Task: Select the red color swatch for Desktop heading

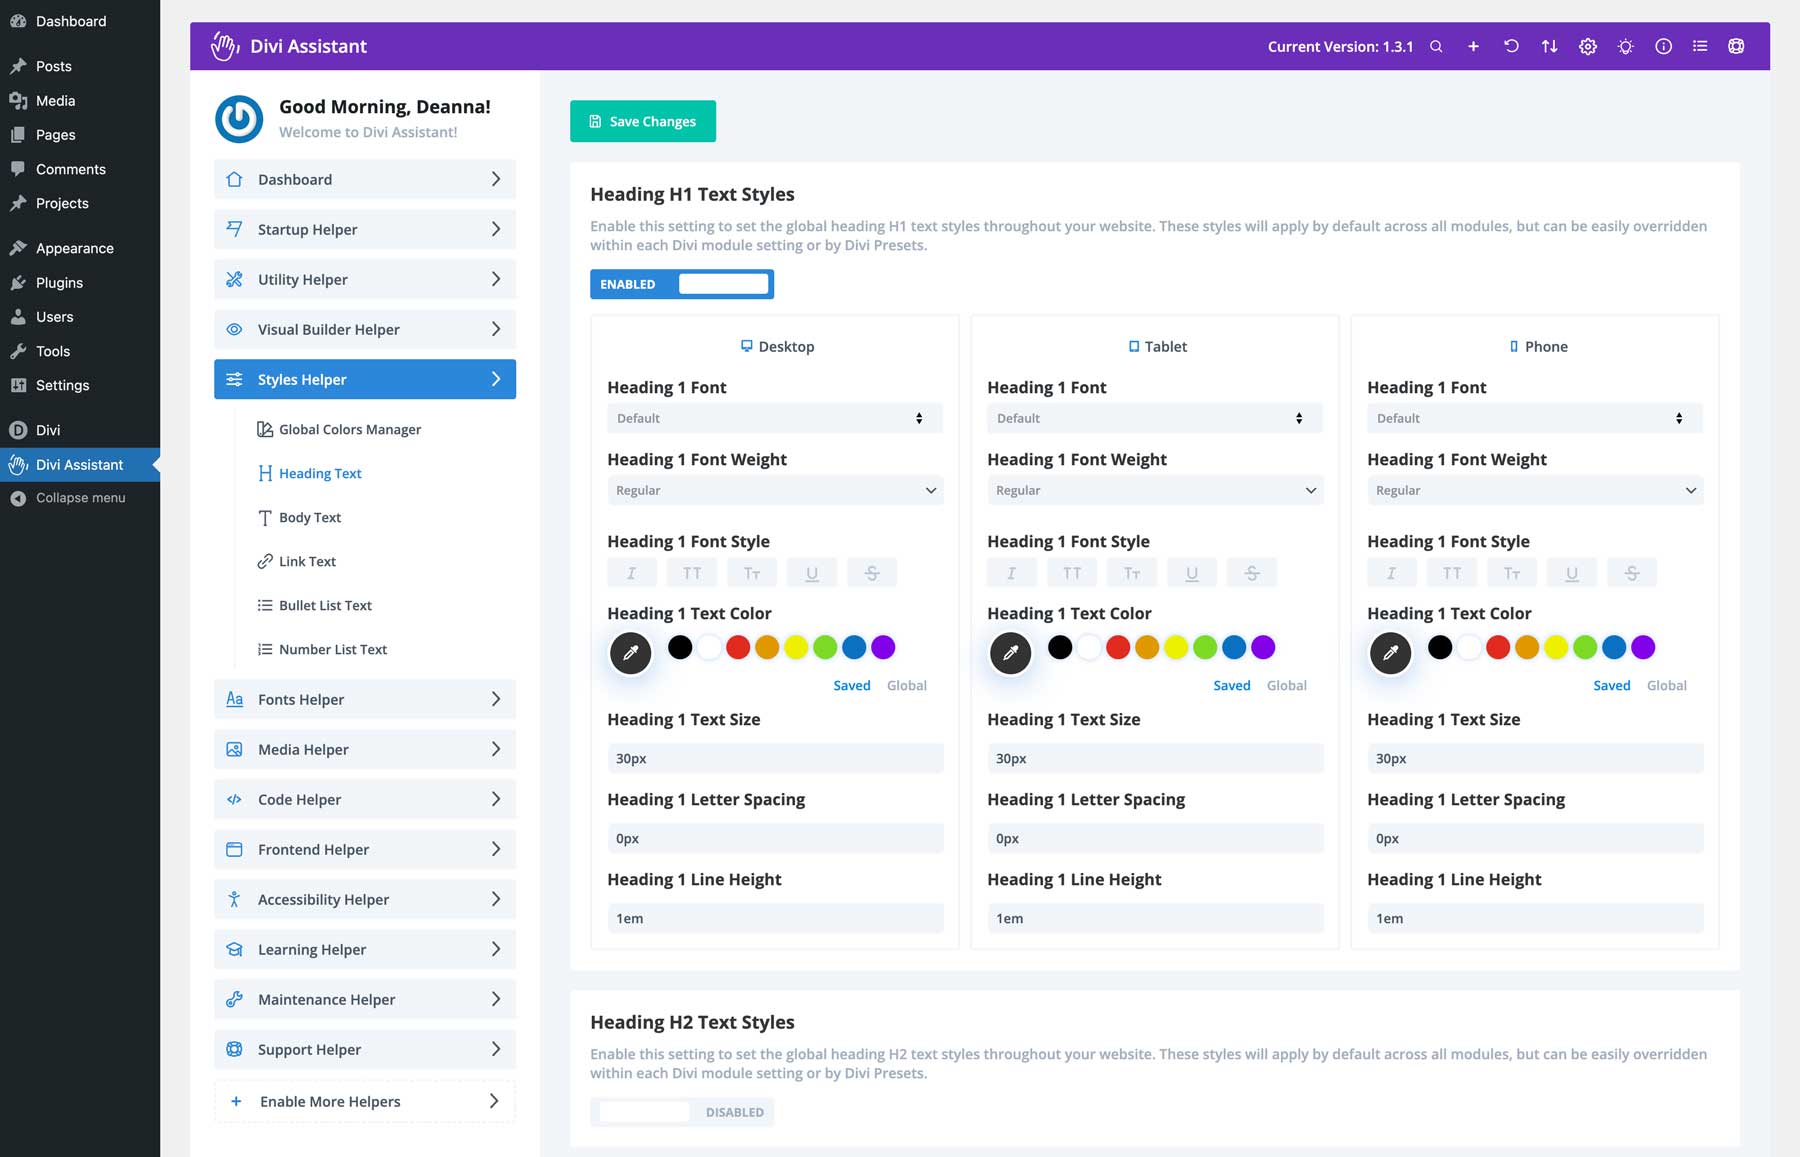Action: [738, 647]
